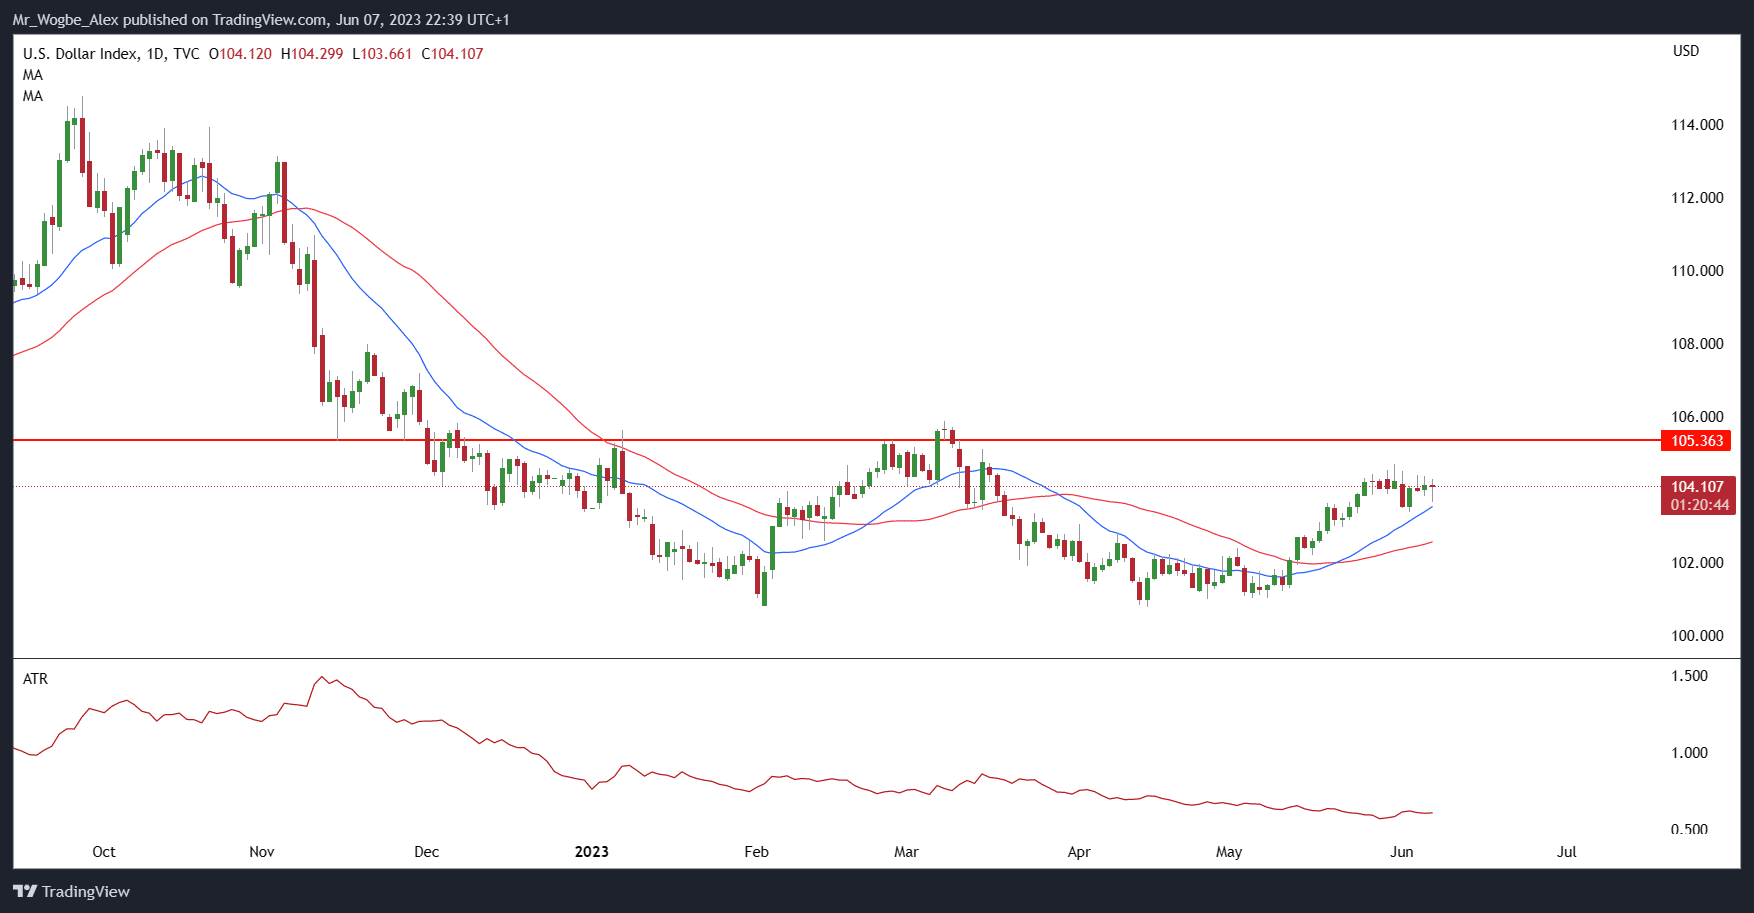
Task: Click the Nov date axis label
Action: coord(261,852)
